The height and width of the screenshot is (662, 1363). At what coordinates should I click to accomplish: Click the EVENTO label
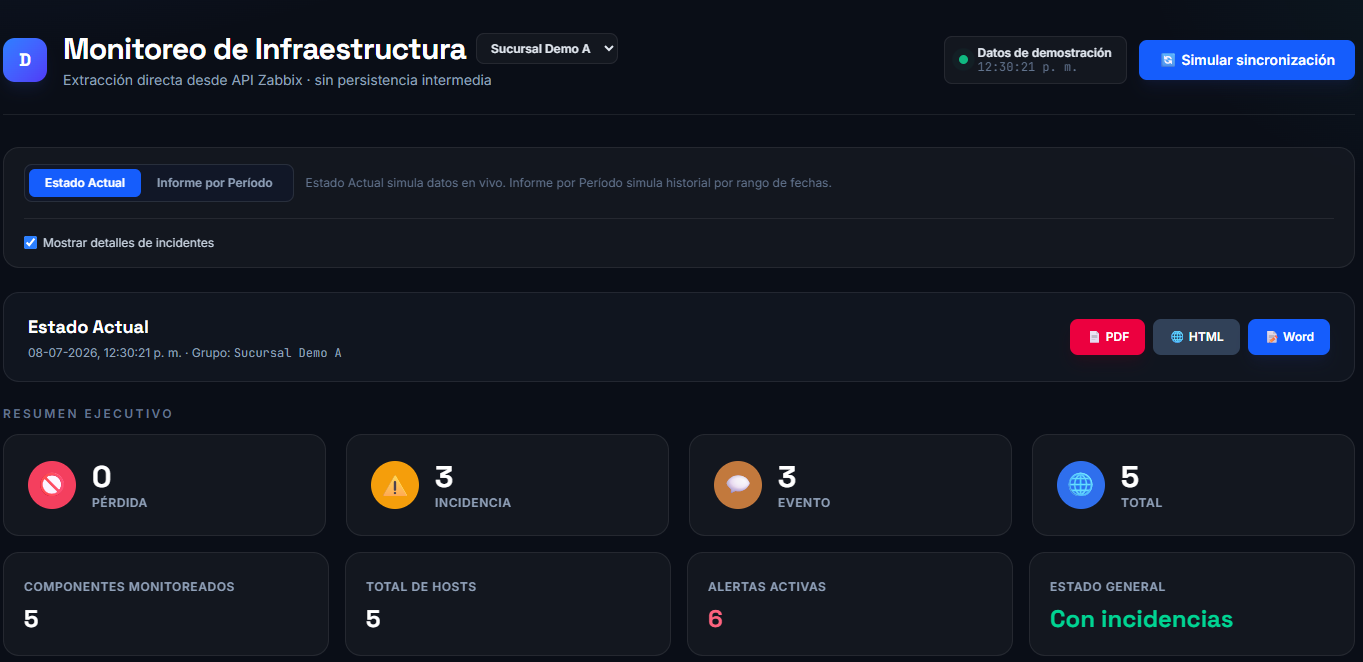tap(804, 503)
